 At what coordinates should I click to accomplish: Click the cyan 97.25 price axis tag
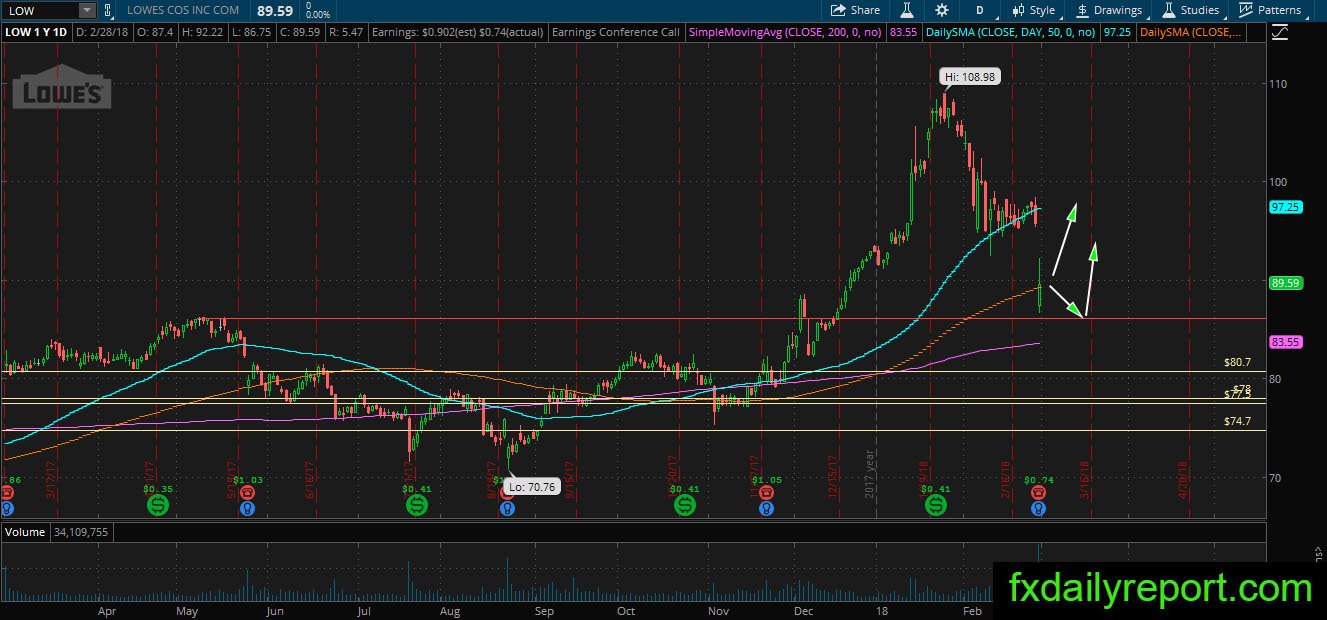(1285, 207)
